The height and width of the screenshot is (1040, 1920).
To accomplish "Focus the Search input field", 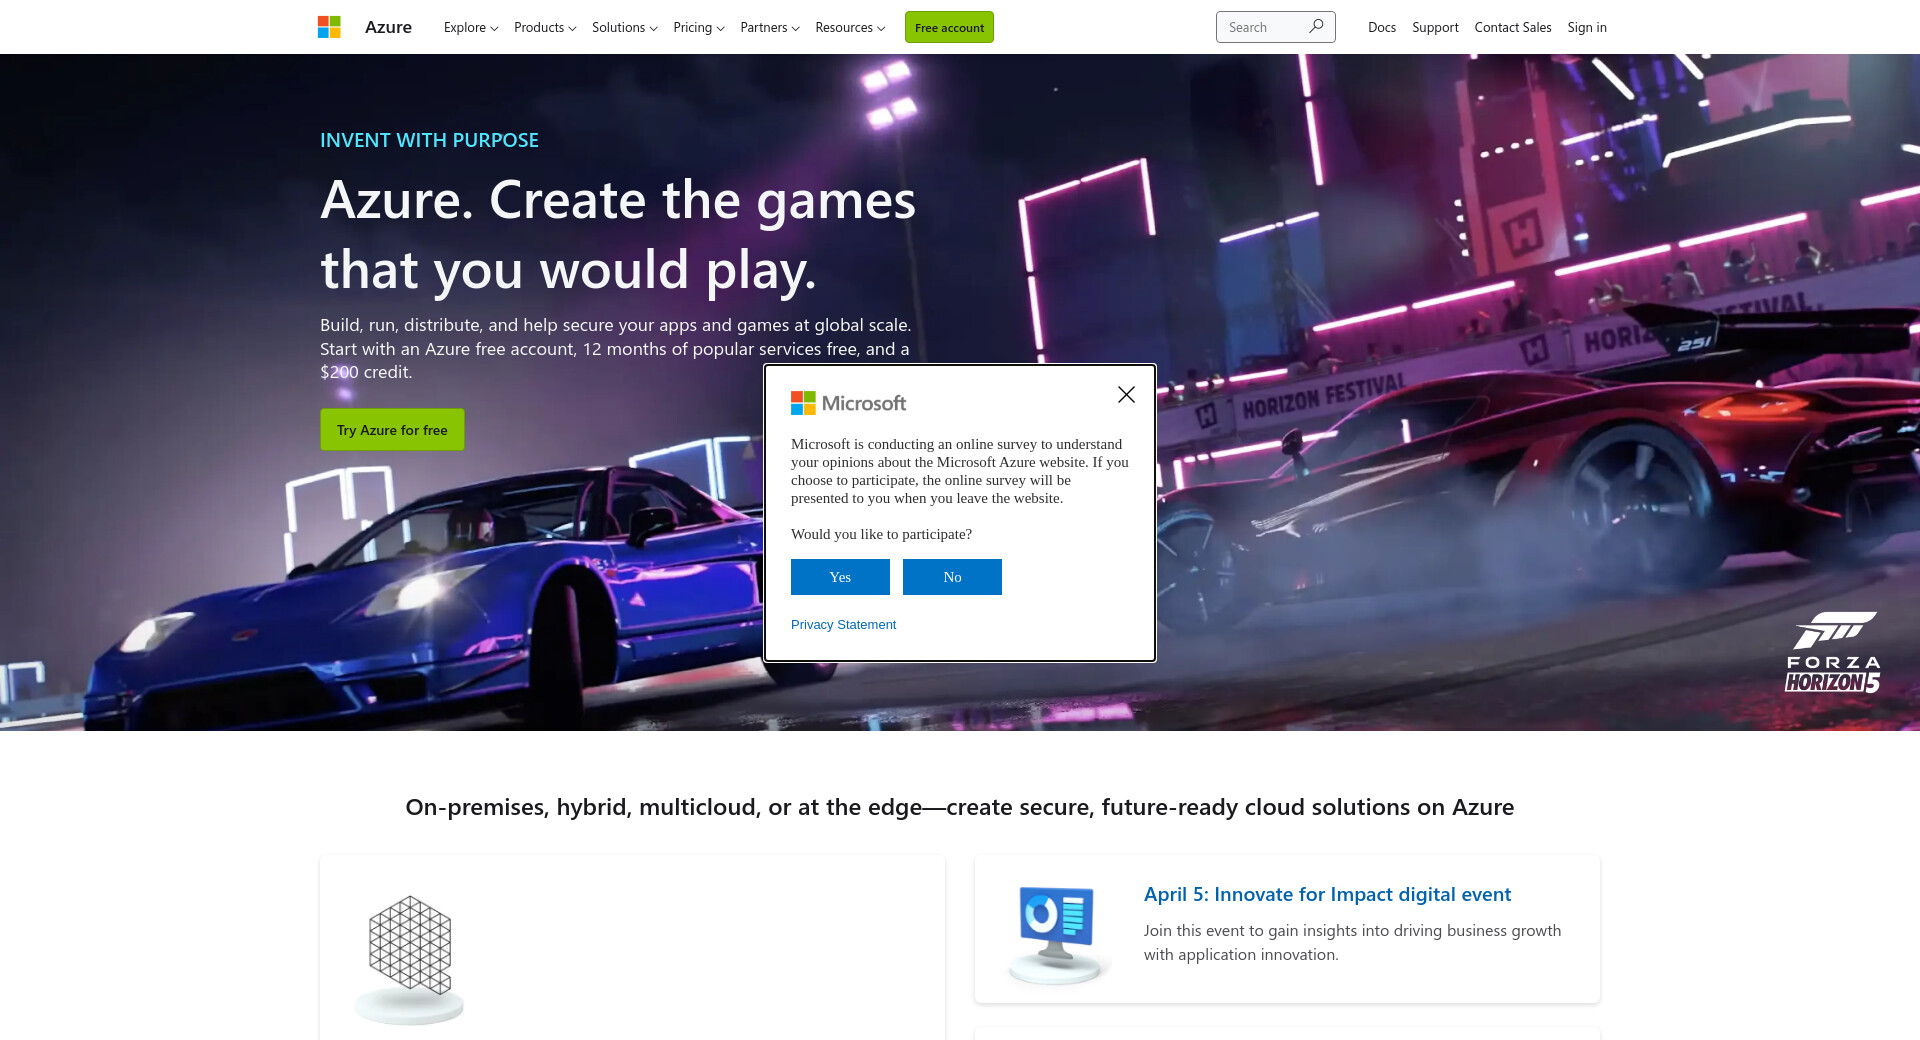I will click(1262, 27).
